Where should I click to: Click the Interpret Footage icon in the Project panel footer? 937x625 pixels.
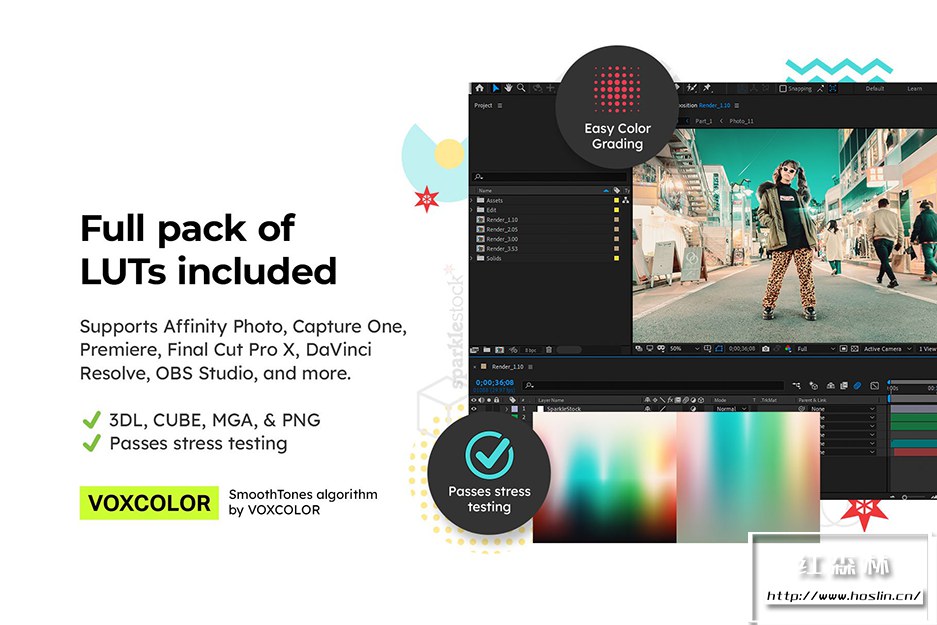click(475, 350)
